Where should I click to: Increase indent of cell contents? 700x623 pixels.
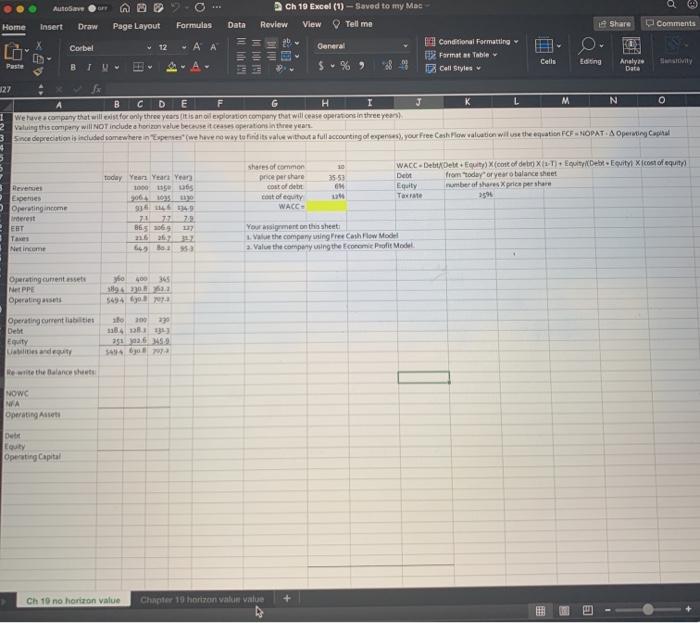coord(256,70)
